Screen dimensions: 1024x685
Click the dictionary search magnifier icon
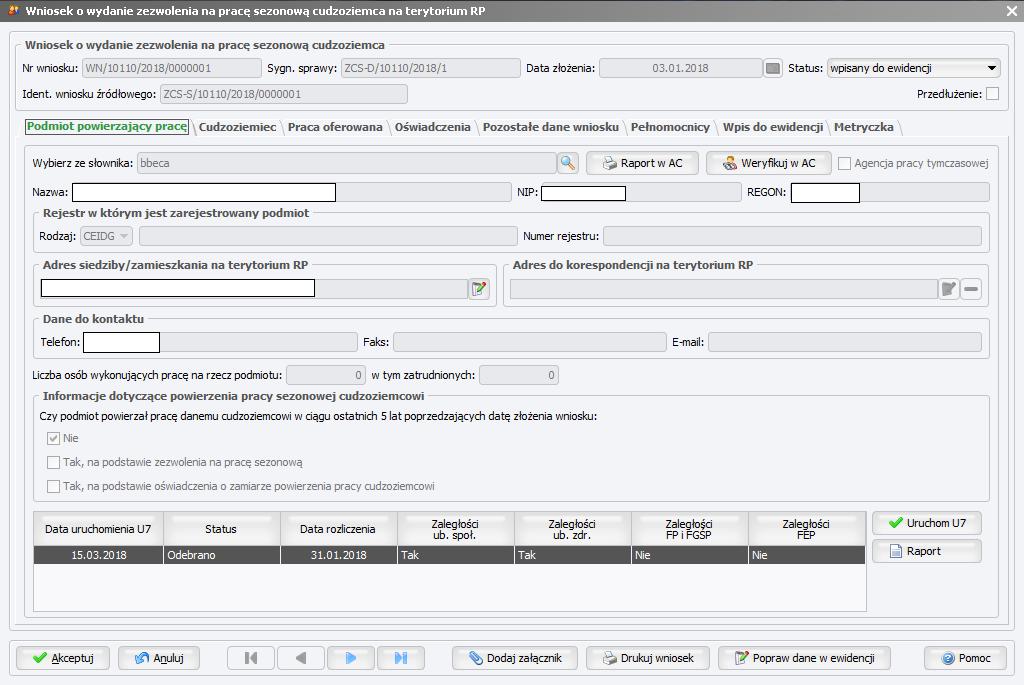568,163
